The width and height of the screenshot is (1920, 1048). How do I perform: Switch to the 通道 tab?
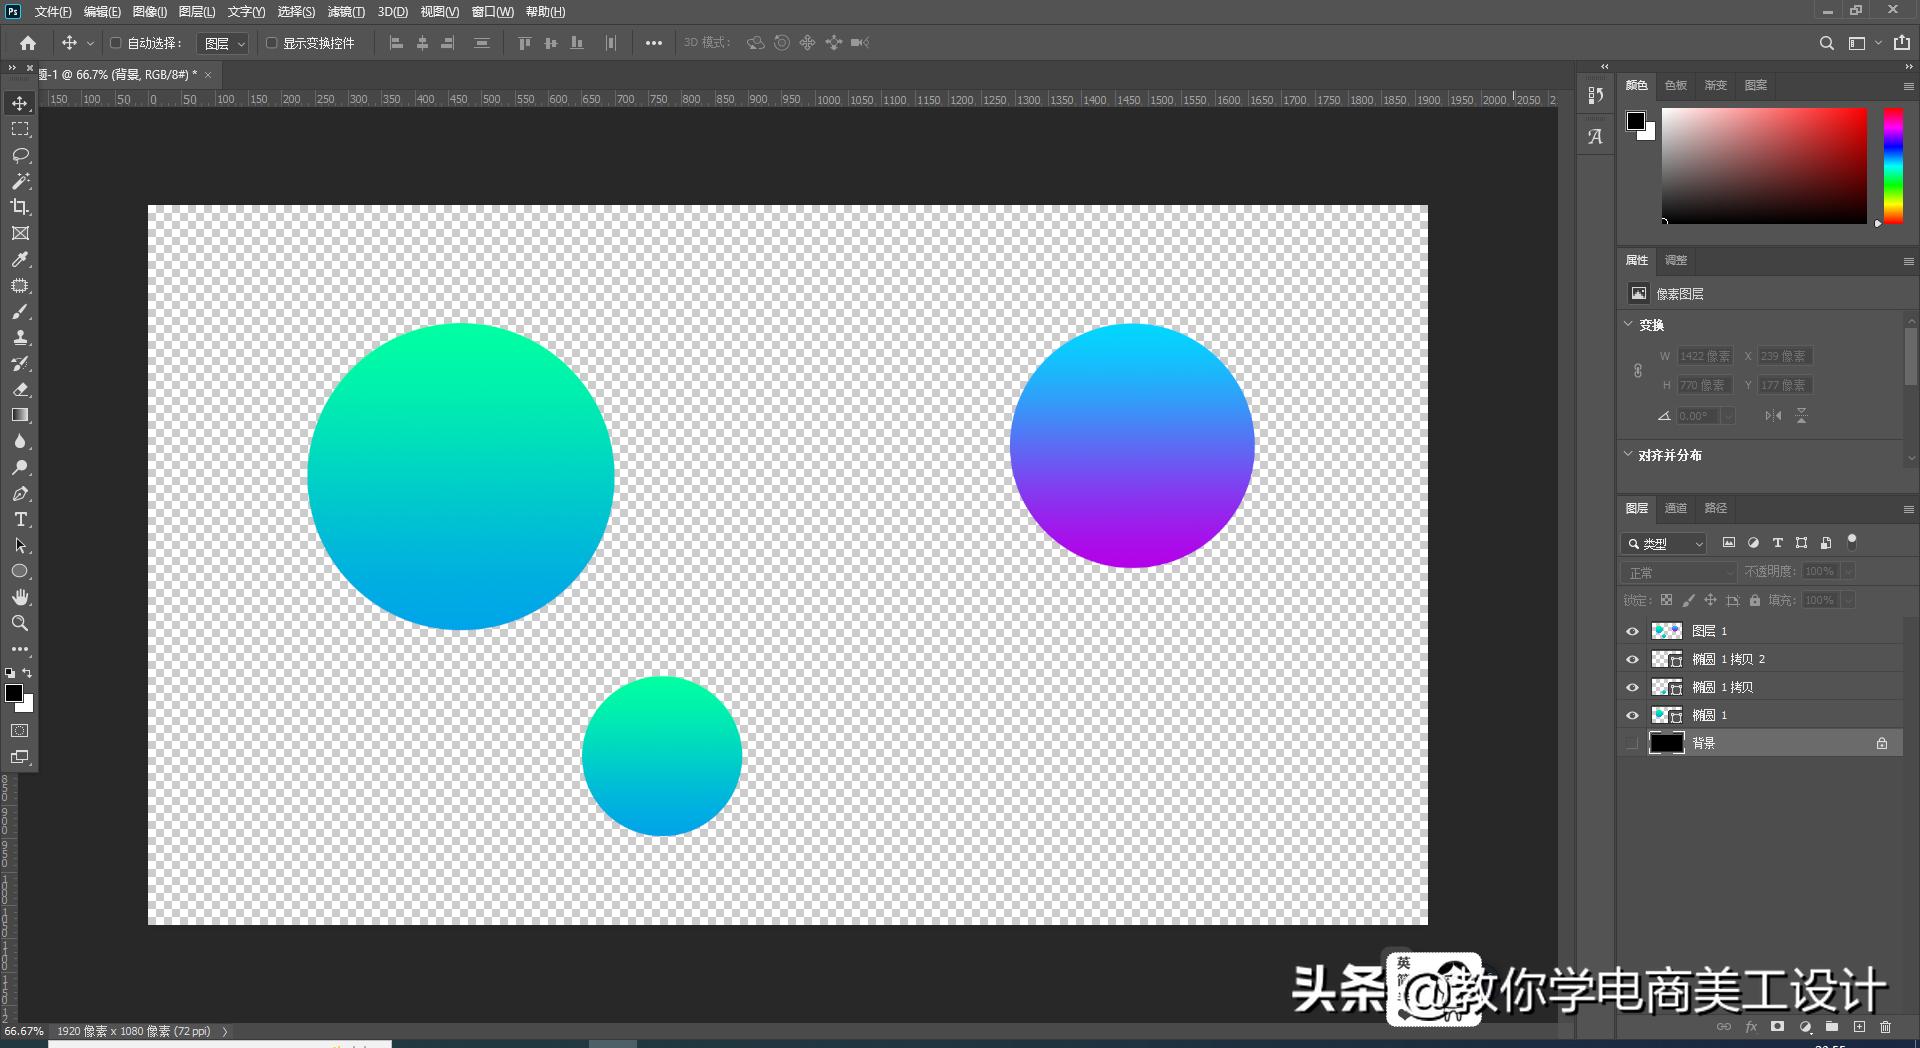(x=1676, y=508)
